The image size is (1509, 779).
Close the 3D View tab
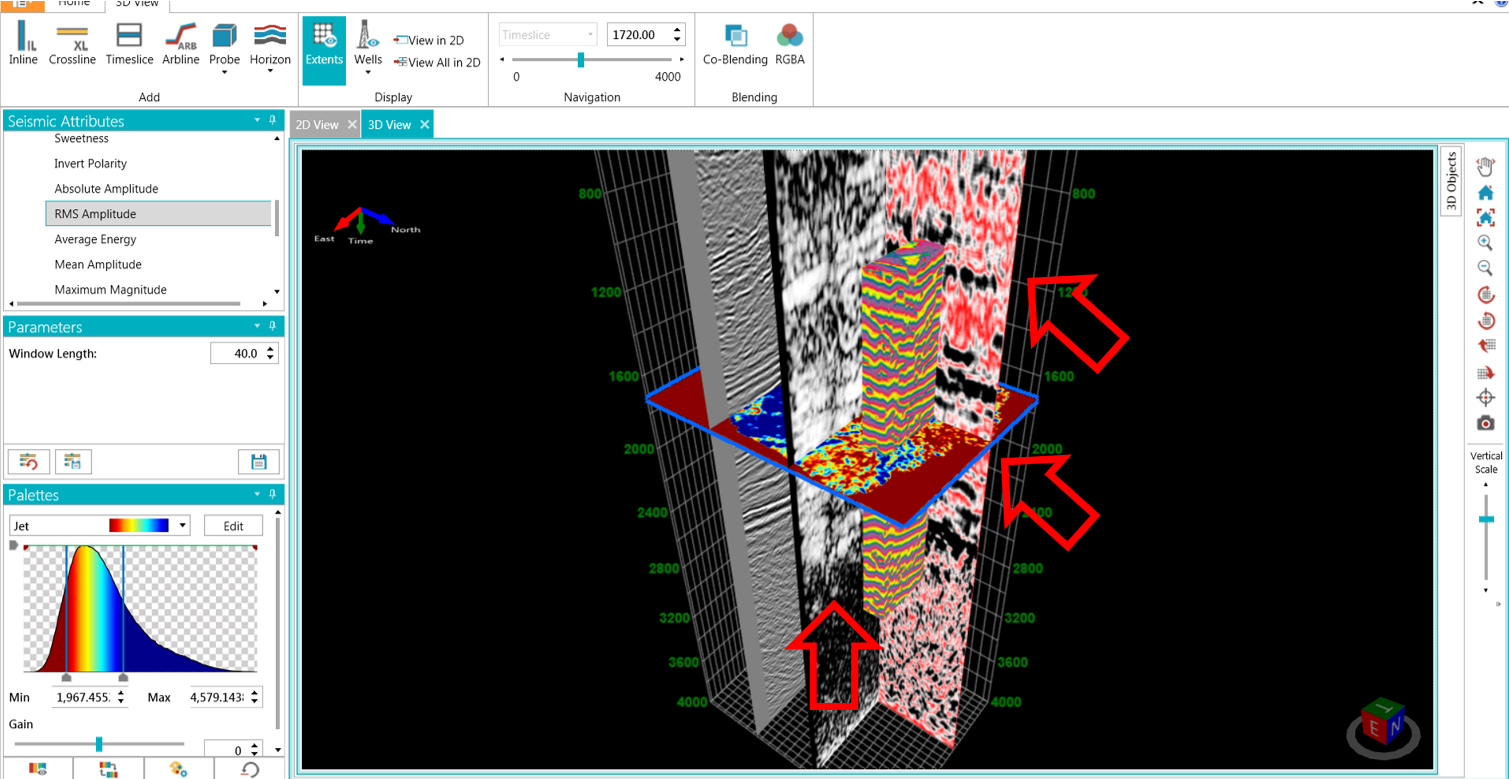click(424, 125)
